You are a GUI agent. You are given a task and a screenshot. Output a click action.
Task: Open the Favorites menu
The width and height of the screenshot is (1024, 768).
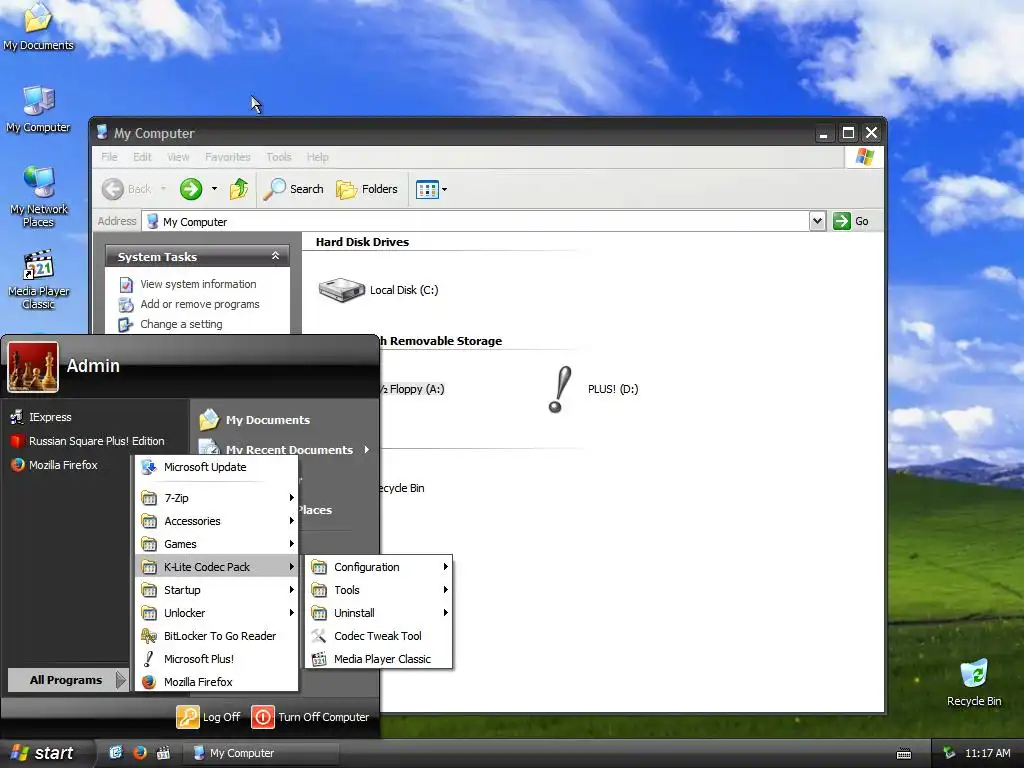click(x=227, y=157)
